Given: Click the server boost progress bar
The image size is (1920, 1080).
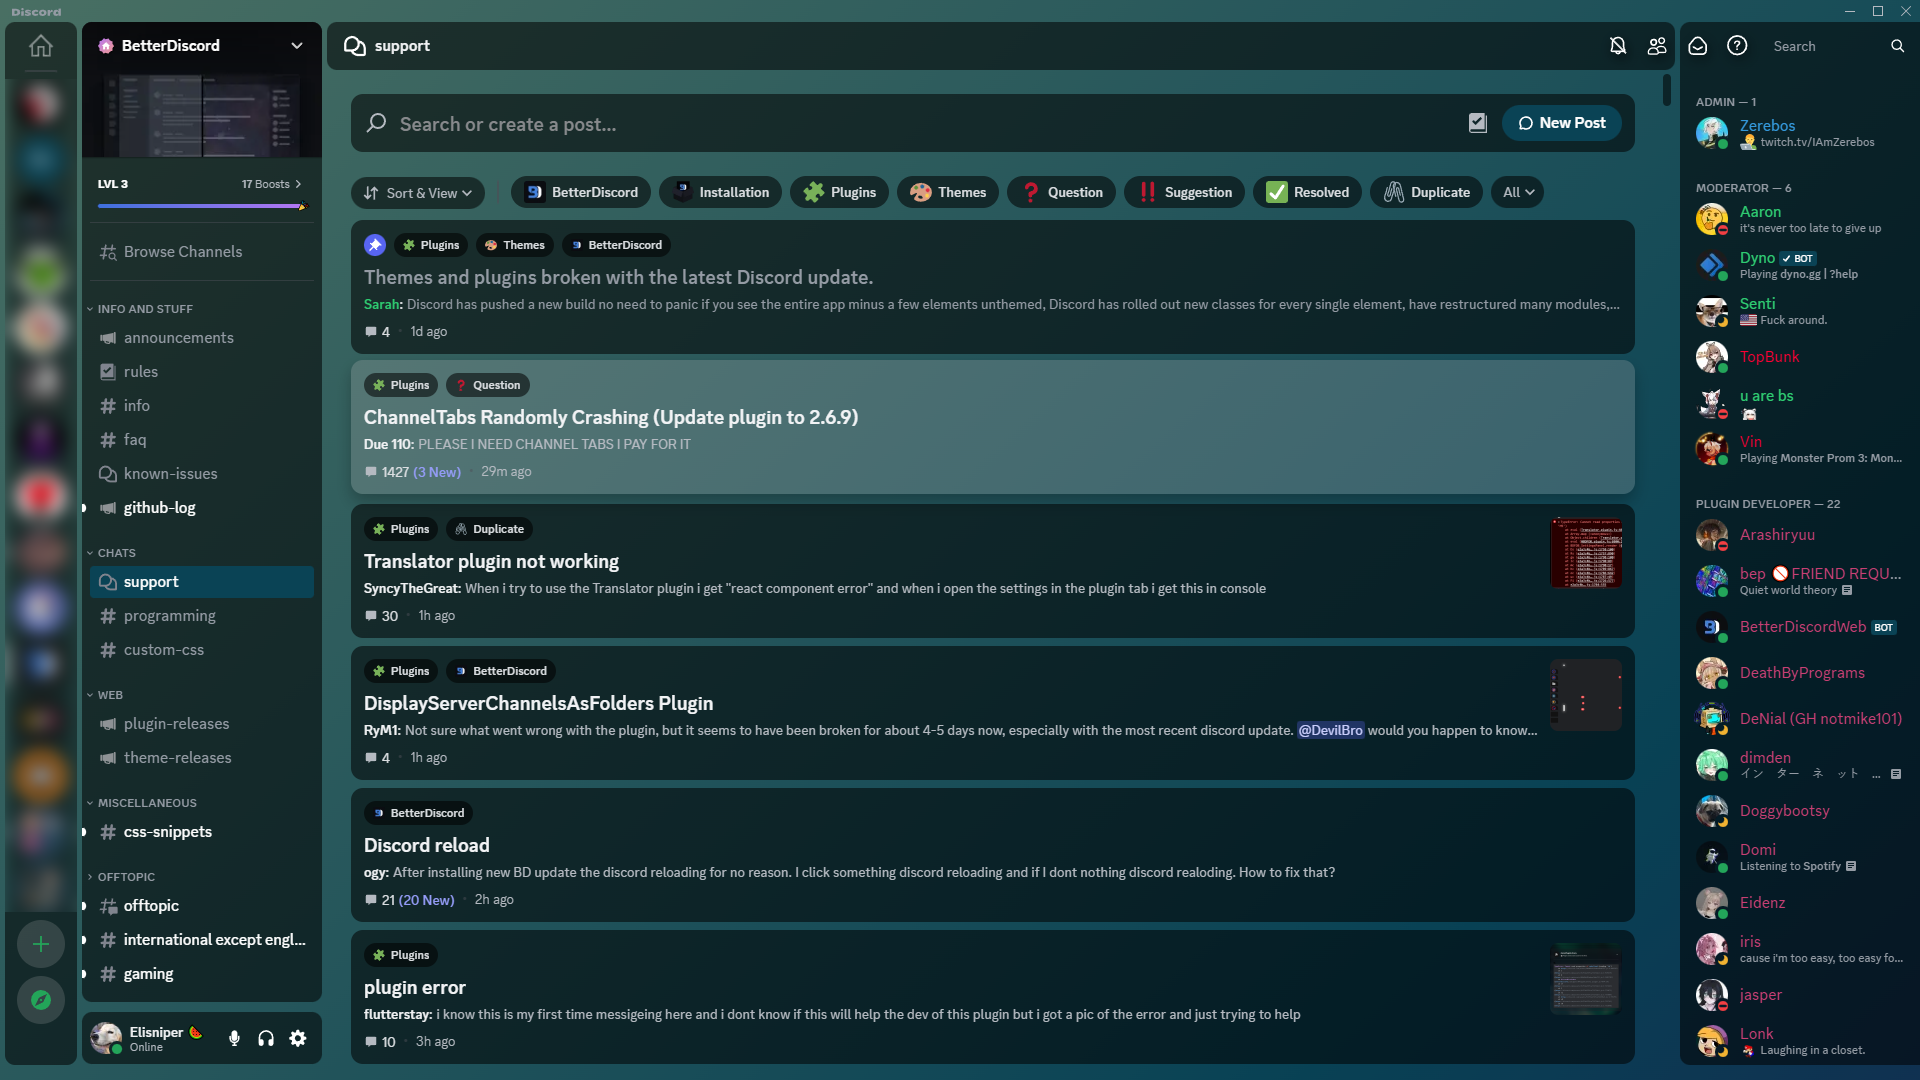Looking at the screenshot, I should click(202, 206).
